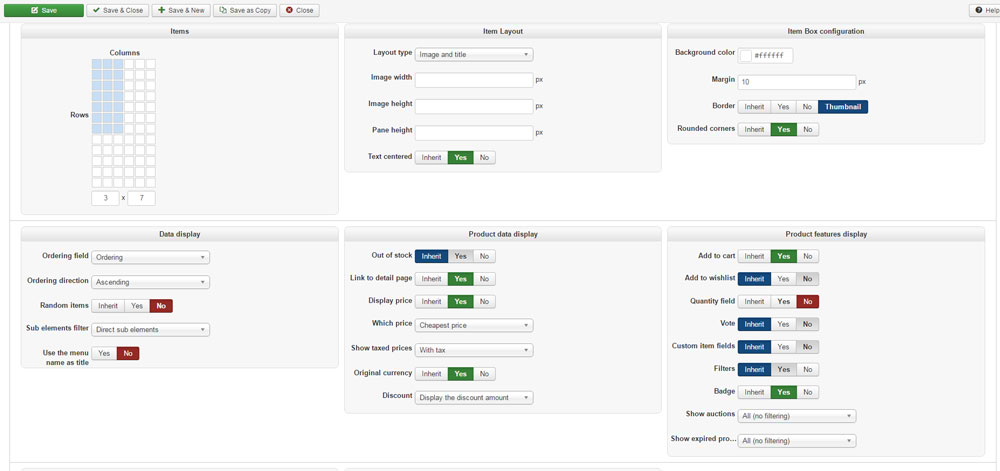Set Custom item fields to Yes
Viewport: 1000px width, 471px height.
click(x=783, y=347)
